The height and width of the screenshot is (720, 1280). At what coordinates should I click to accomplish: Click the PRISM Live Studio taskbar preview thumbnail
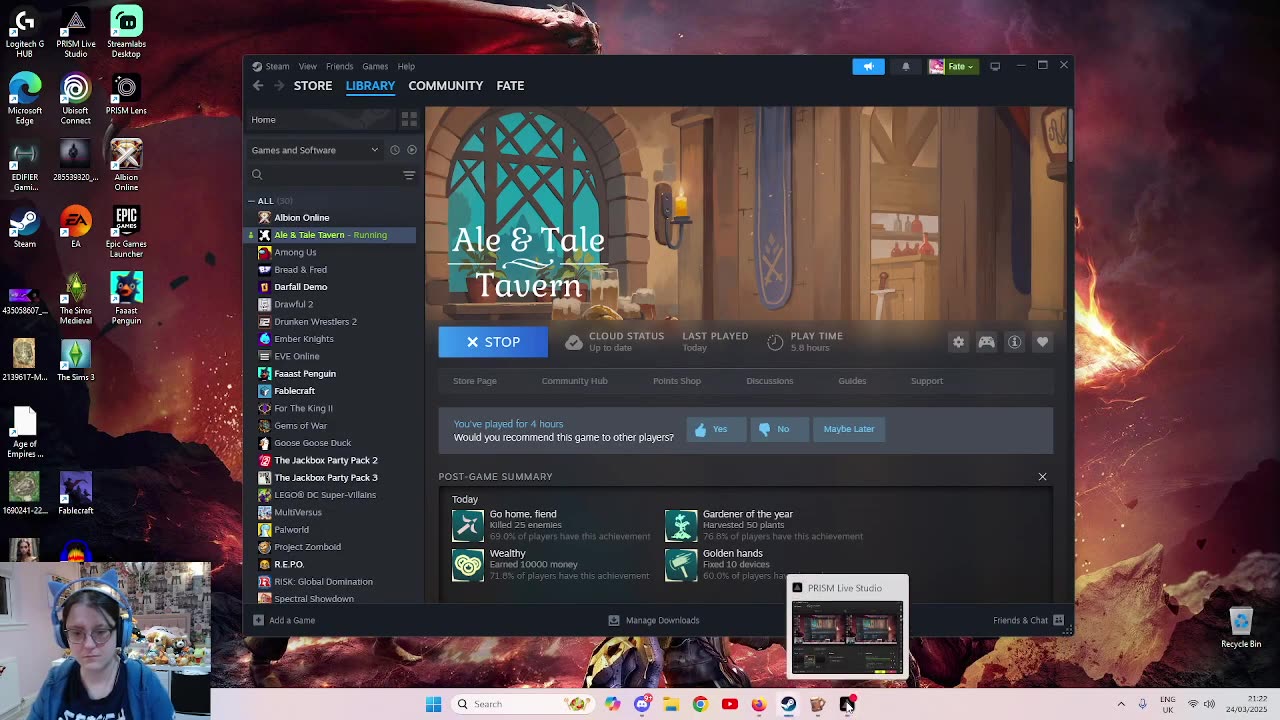(x=847, y=639)
